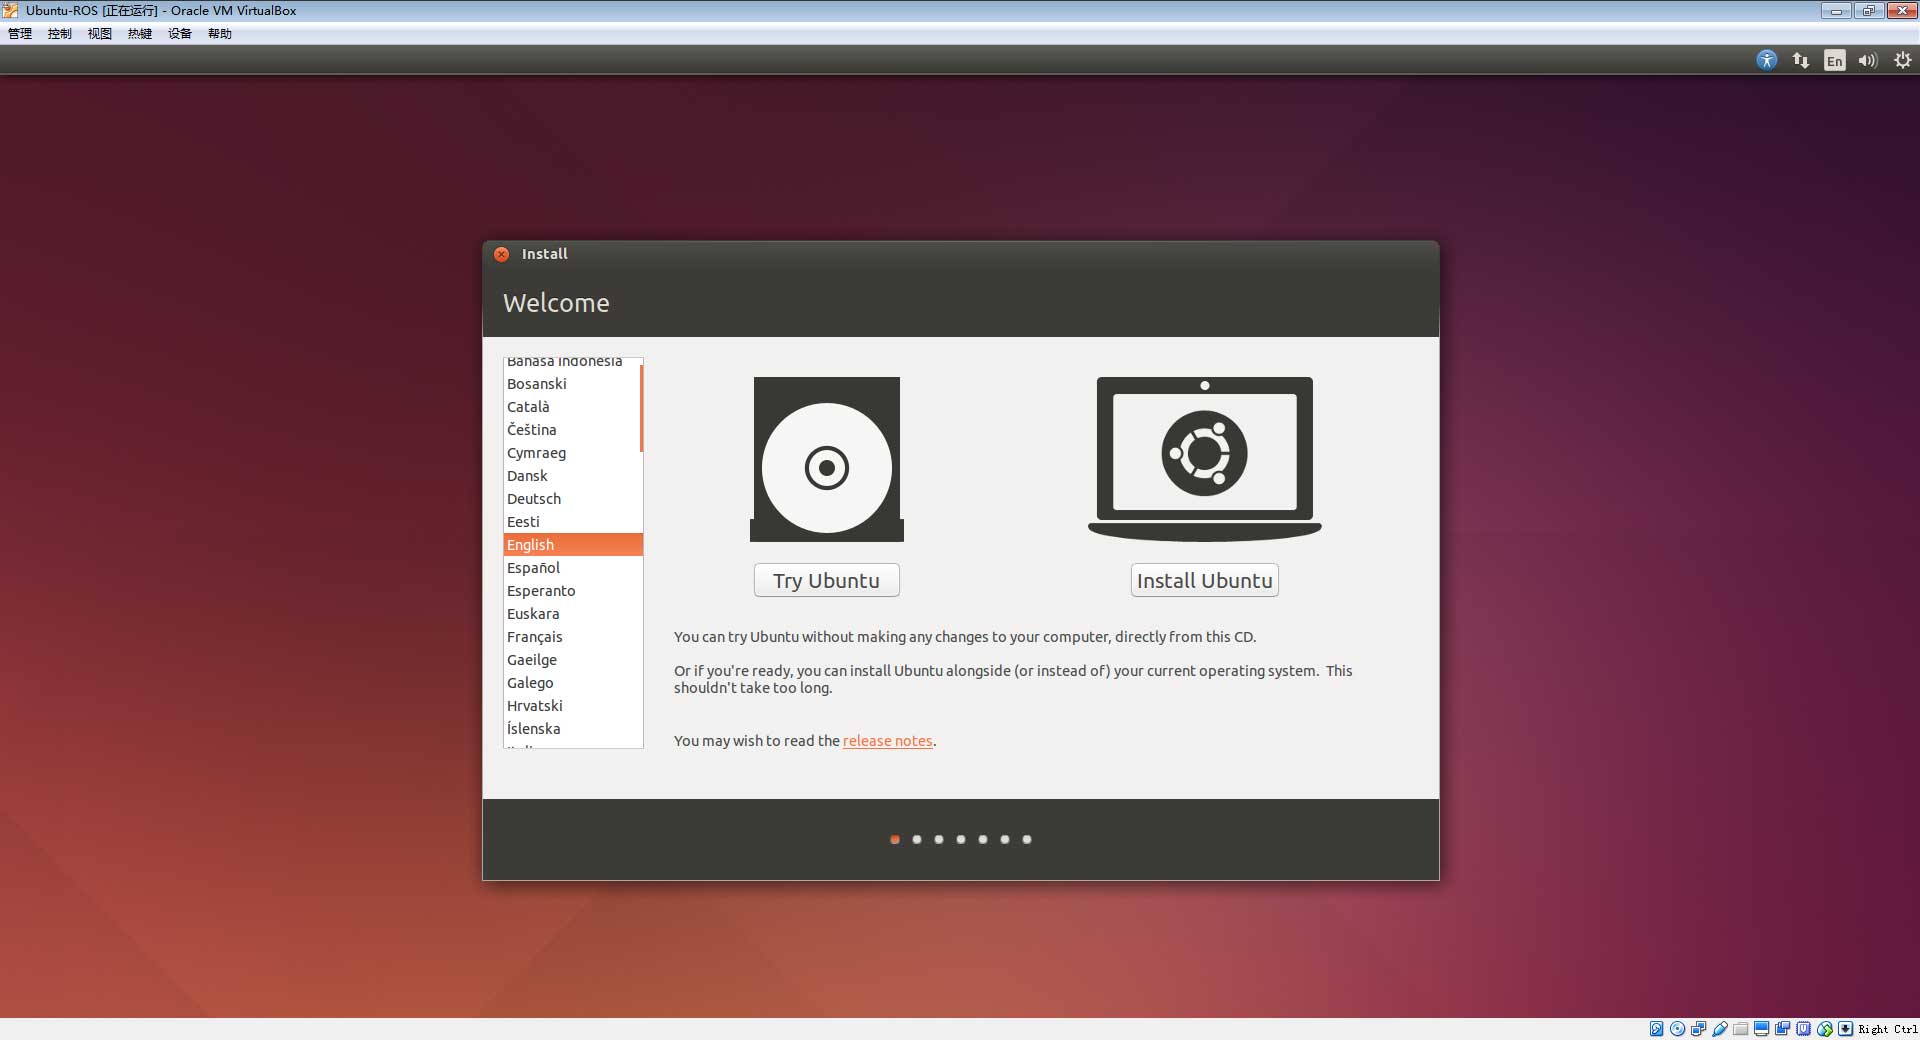The width and height of the screenshot is (1920, 1040).
Task: Click the language list scrollbar handle
Action: (641, 408)
